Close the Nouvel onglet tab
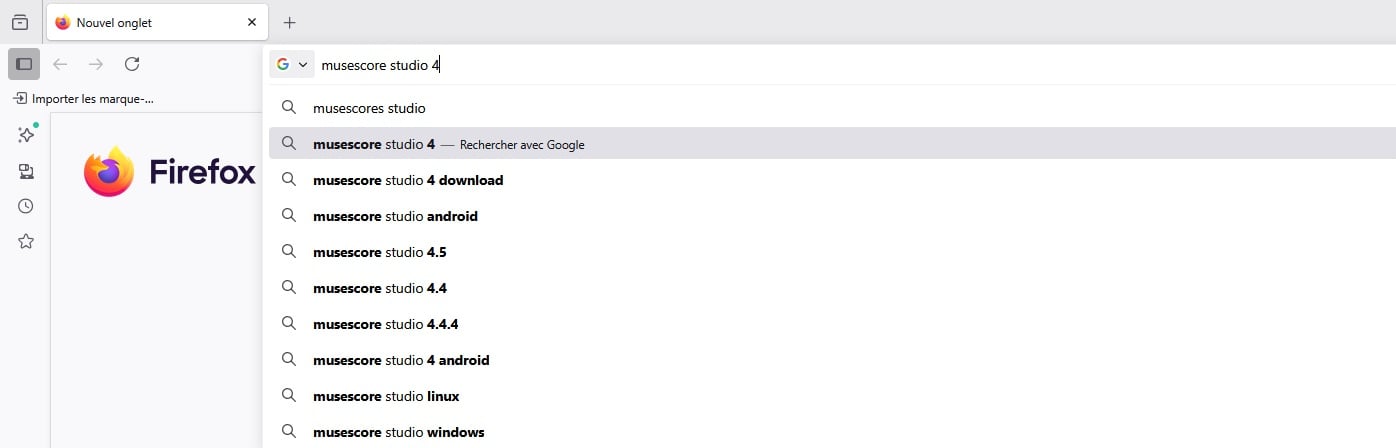This screenshot has width=1396, height=448. click(251, 22)
